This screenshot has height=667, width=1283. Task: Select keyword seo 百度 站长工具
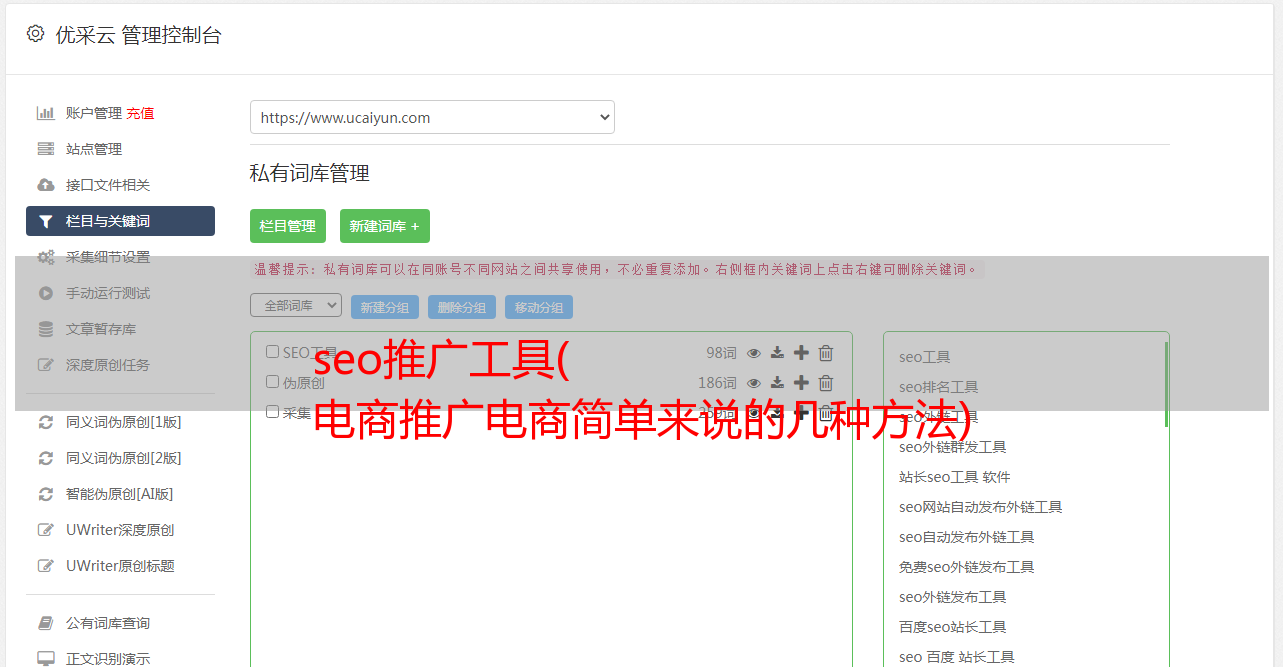pyautogui.click(x=957, y=657)
